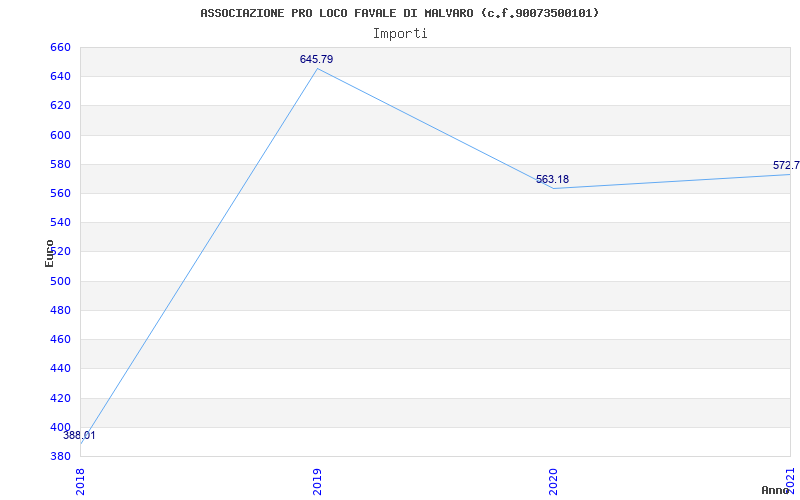Click the 600 y-axis value
The image size is (800, 500).
click(x=60, y=135)
